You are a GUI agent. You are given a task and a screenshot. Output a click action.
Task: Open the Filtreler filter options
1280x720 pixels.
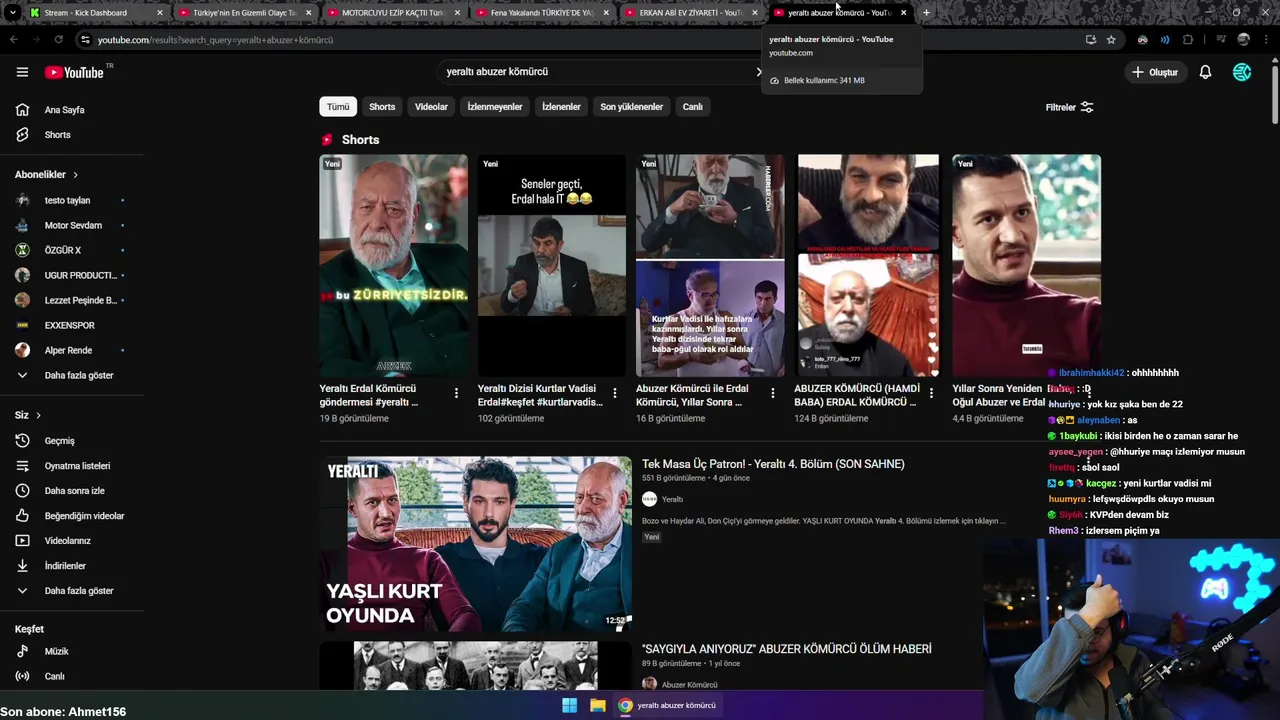pyautogui.click(x=1069, y=107)
